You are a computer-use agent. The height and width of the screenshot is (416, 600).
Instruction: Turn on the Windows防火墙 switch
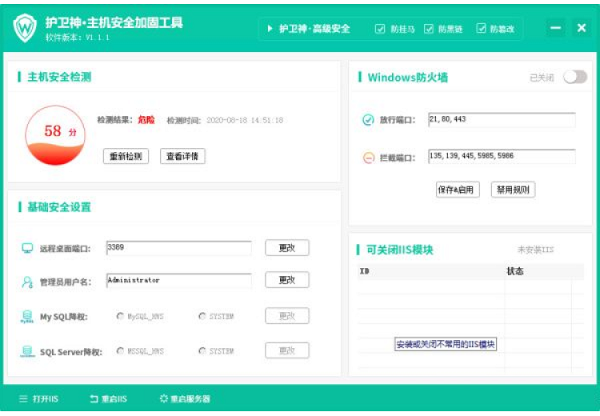coord(575,77)
